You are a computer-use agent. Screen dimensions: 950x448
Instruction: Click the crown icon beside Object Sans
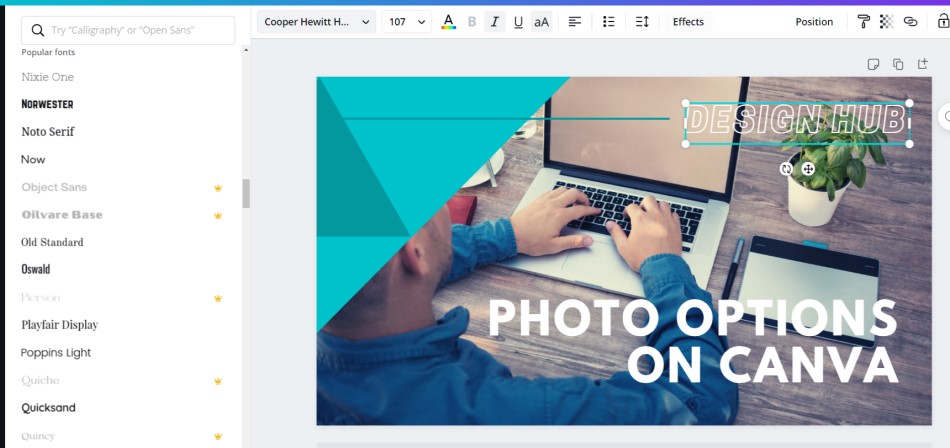218,188
